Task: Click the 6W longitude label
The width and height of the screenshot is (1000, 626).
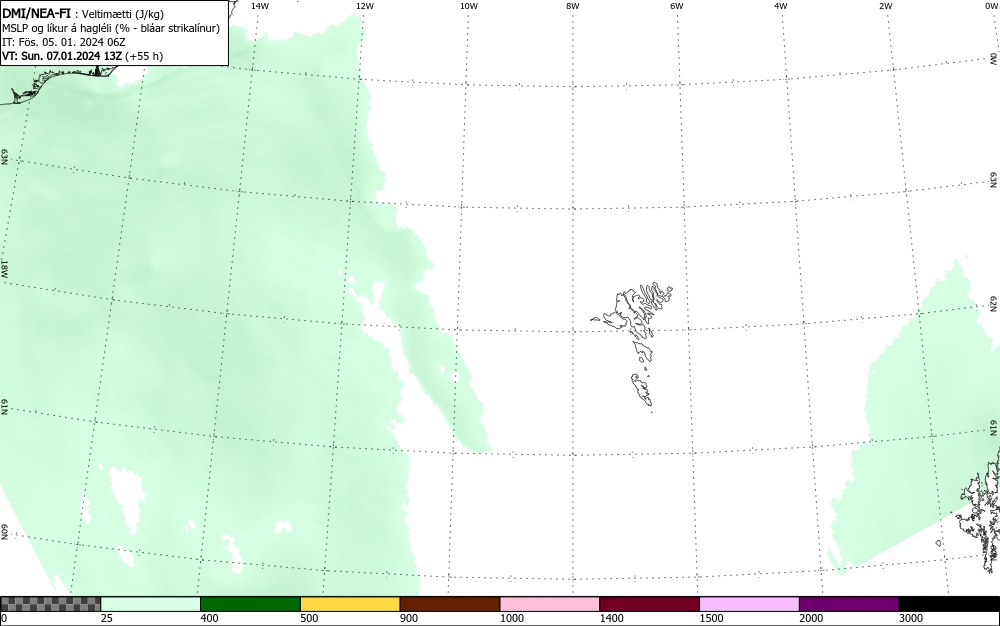Action: point(677,6)
